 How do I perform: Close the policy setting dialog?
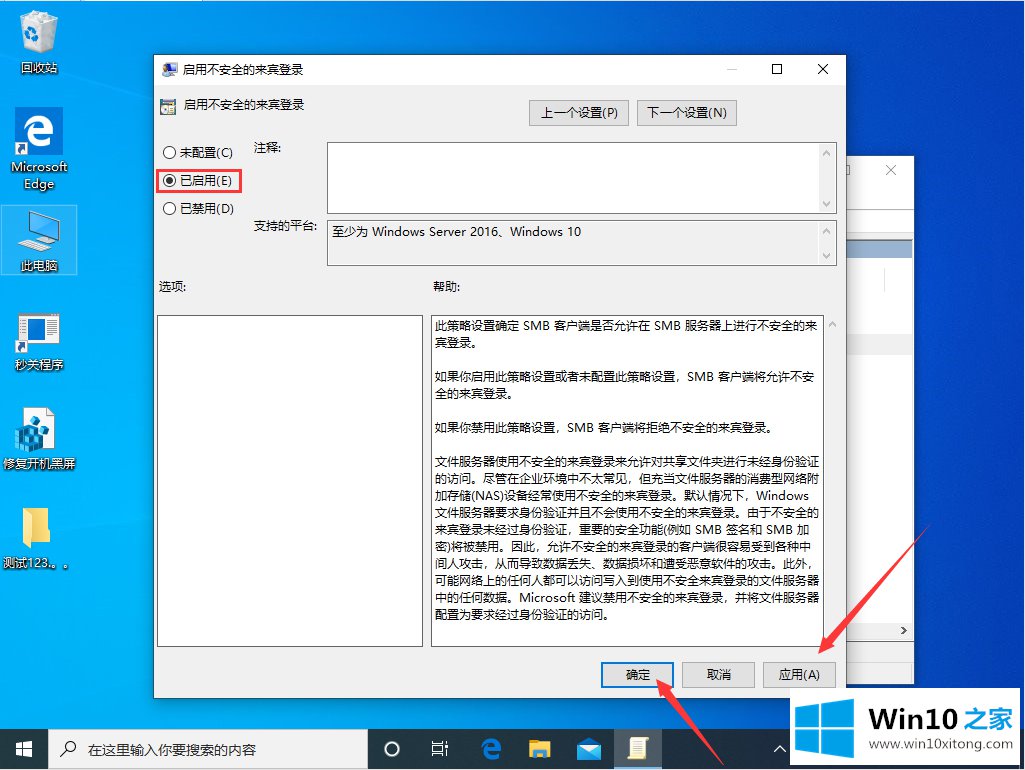(x=823, y=69)
